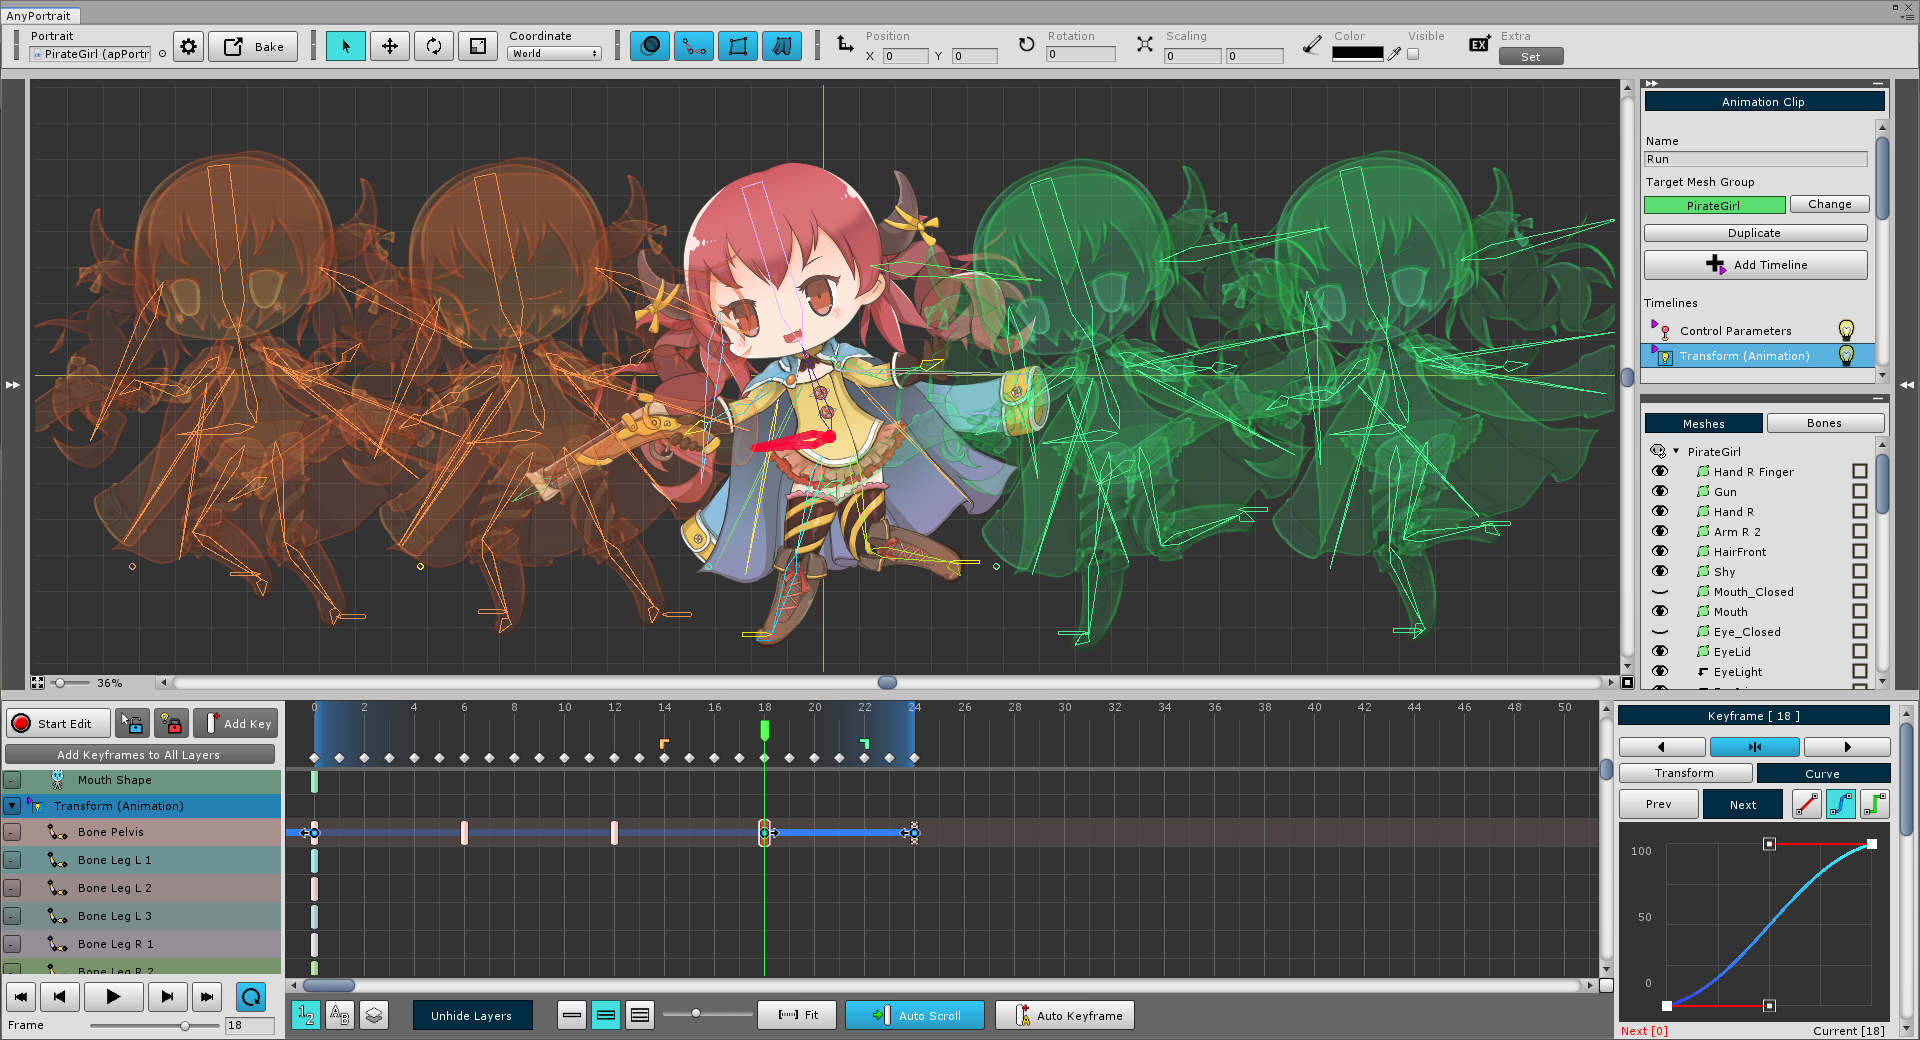Activate the Scale tool
This screenshot has width=1920, height=1040.
click(478, 46)
